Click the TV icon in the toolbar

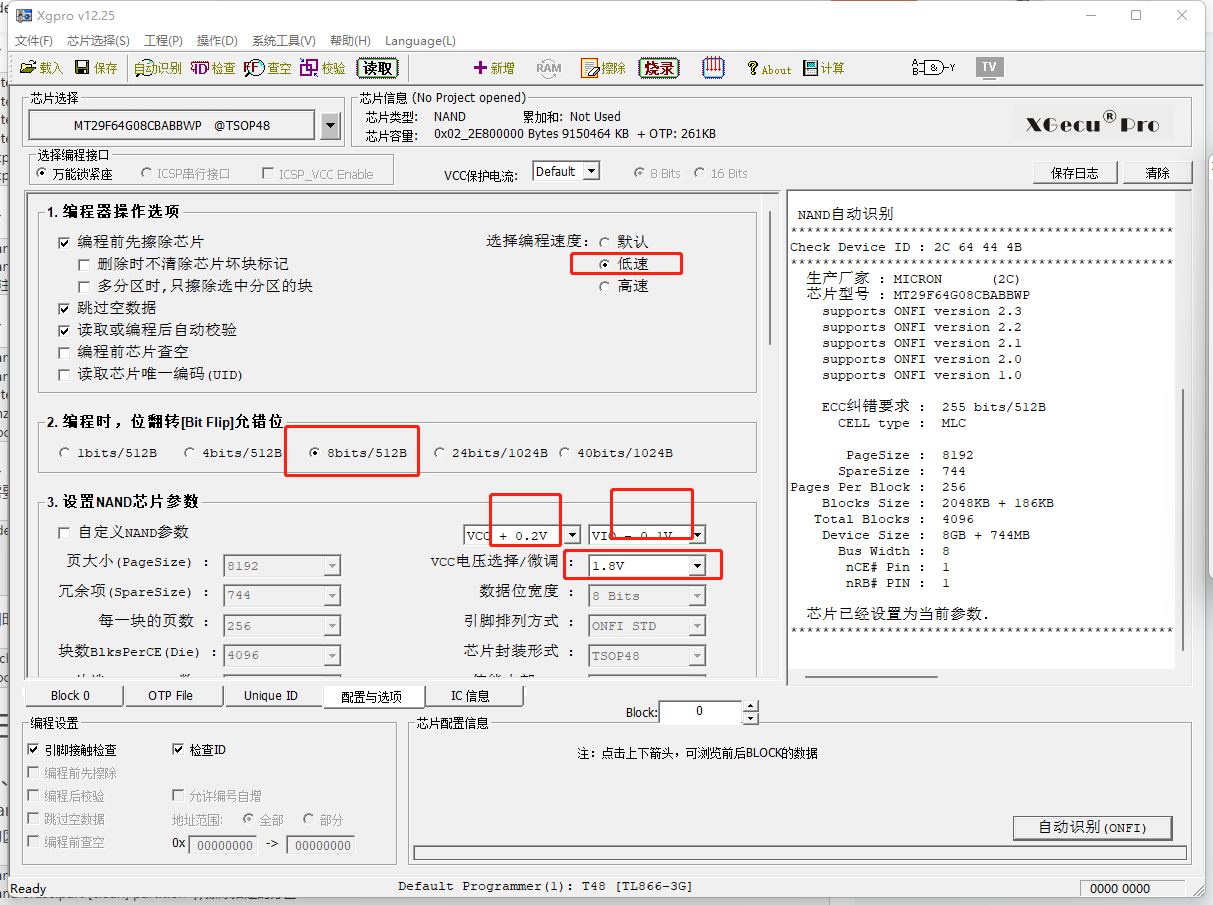(988, 67)
